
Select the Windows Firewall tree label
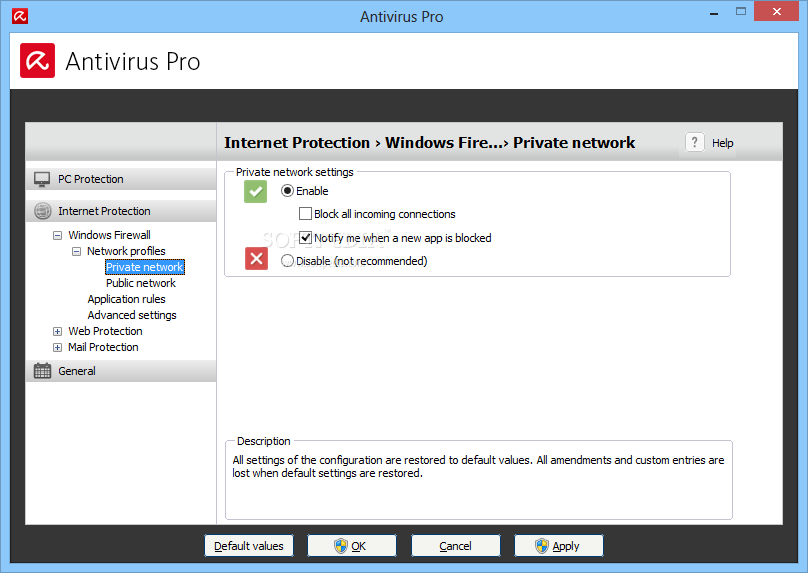click(109, 235)
